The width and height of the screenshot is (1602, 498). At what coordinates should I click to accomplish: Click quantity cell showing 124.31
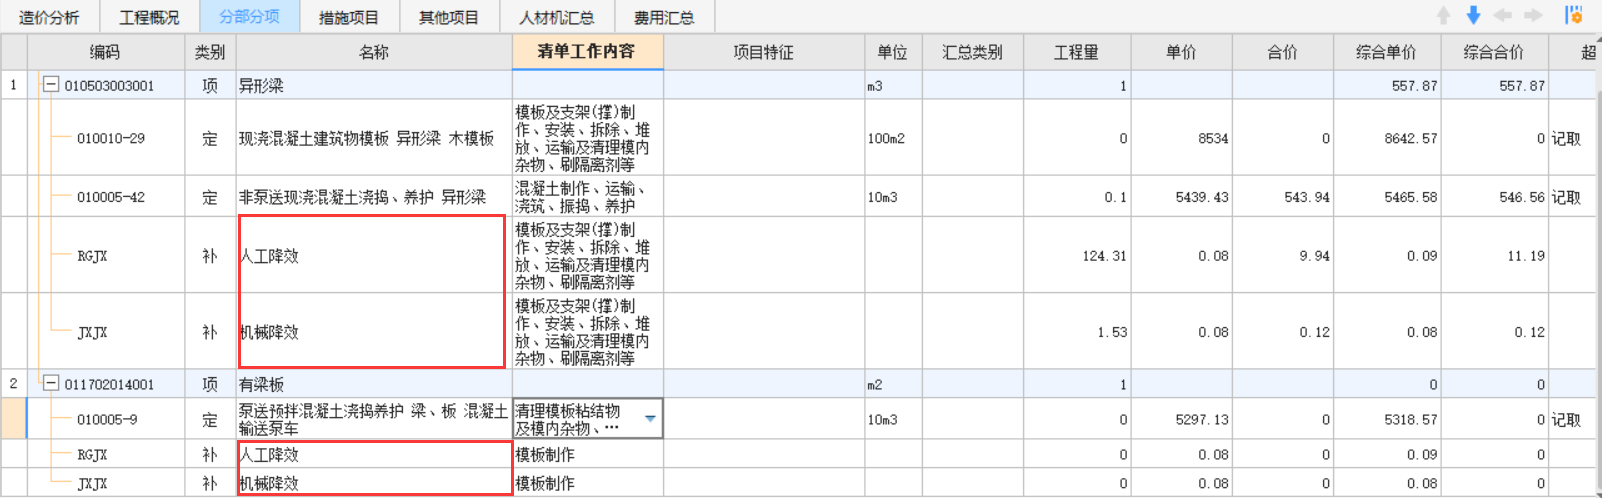tap(1077, 256)
